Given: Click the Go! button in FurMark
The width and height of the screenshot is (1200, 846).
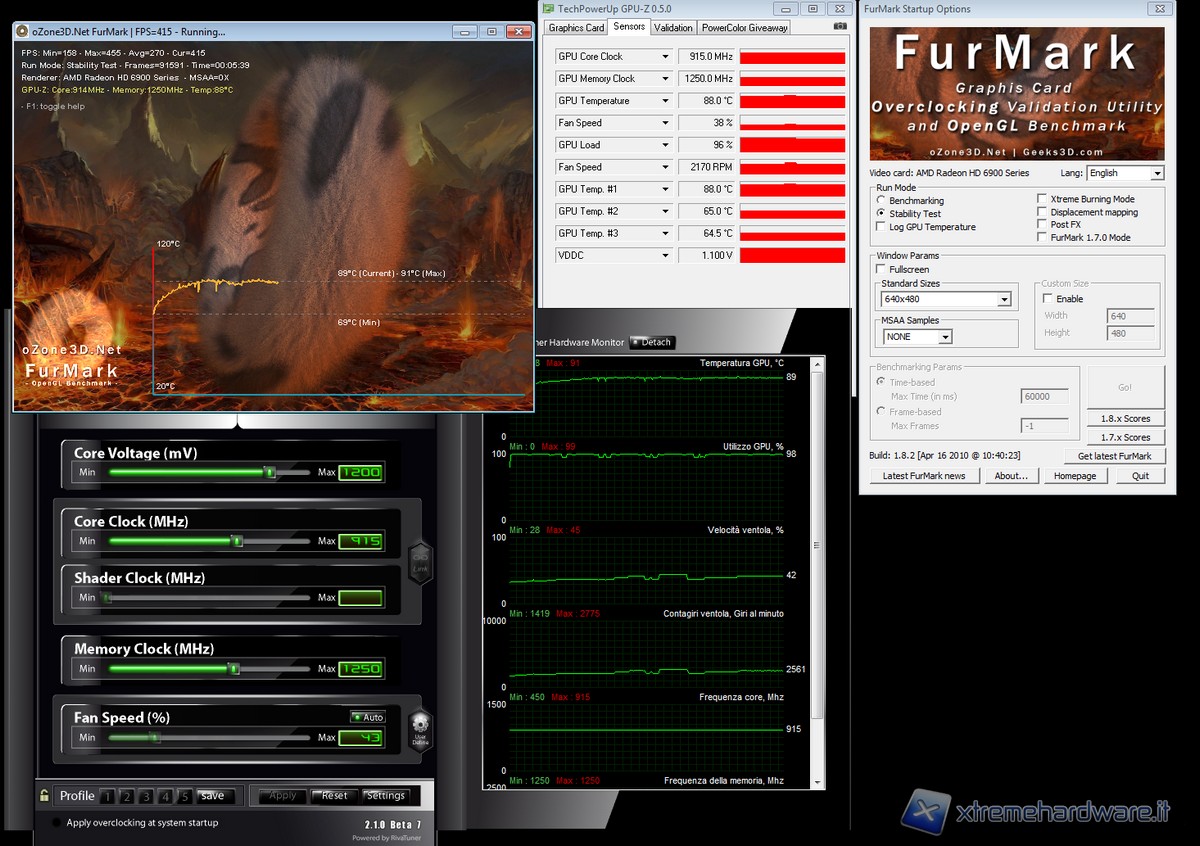Looking at the screenshot, I should 1126,386.
